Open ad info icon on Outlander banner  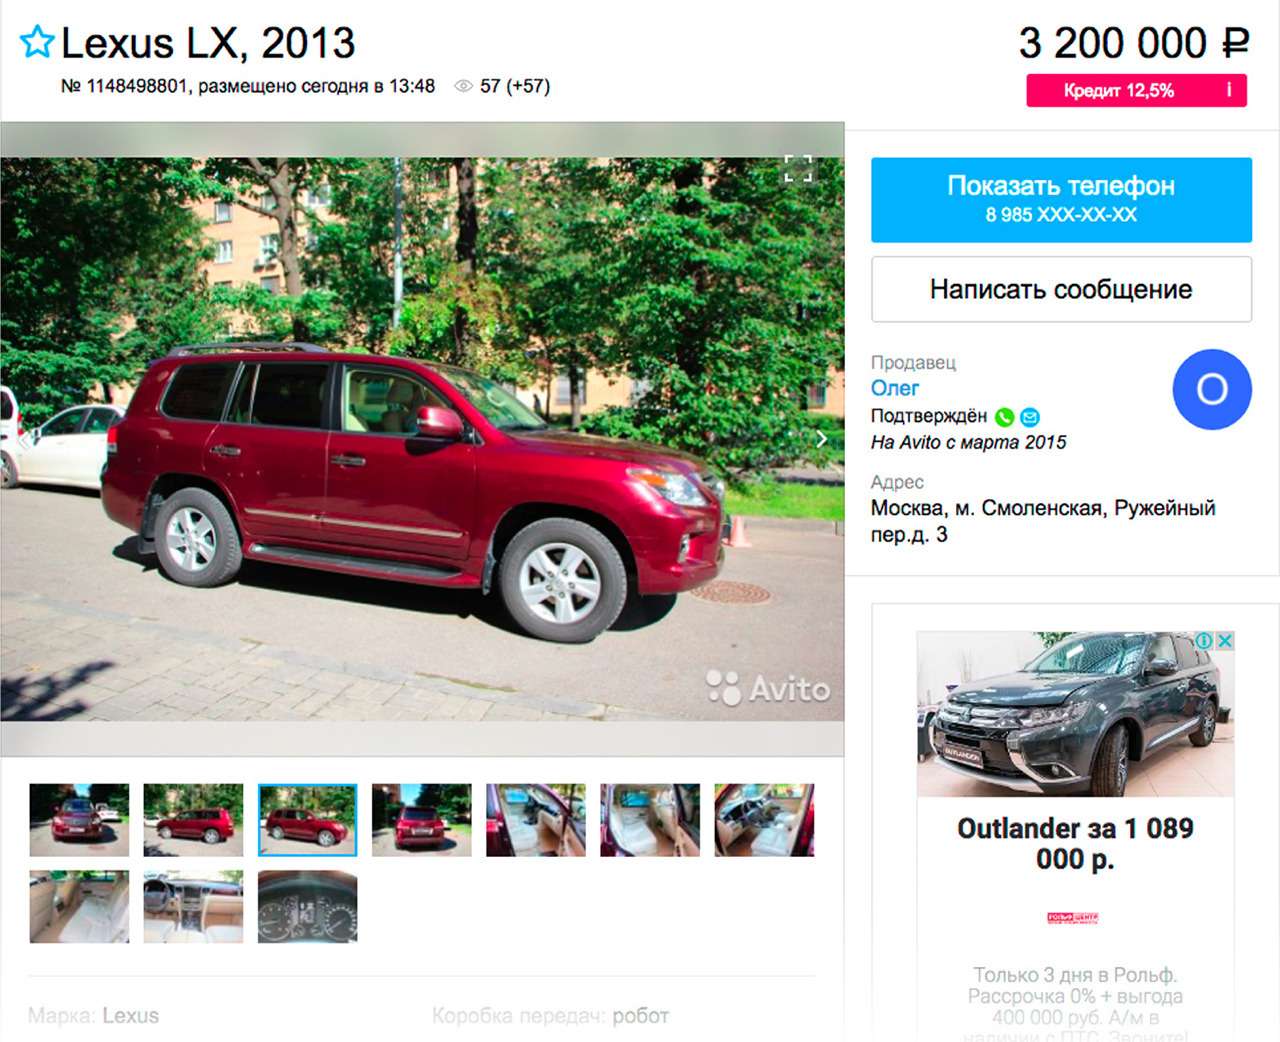1205,640
